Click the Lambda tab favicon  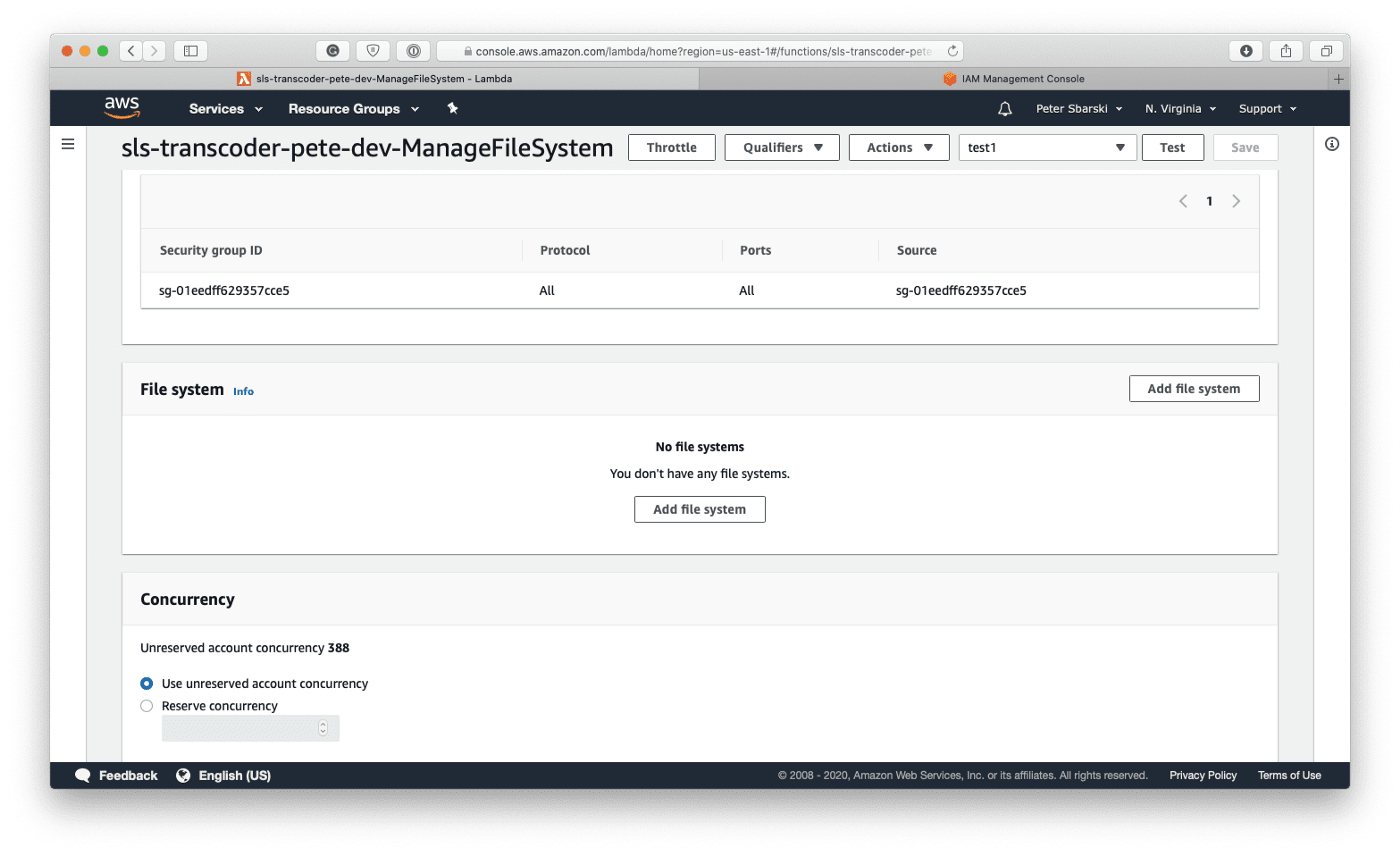[244, 78]
